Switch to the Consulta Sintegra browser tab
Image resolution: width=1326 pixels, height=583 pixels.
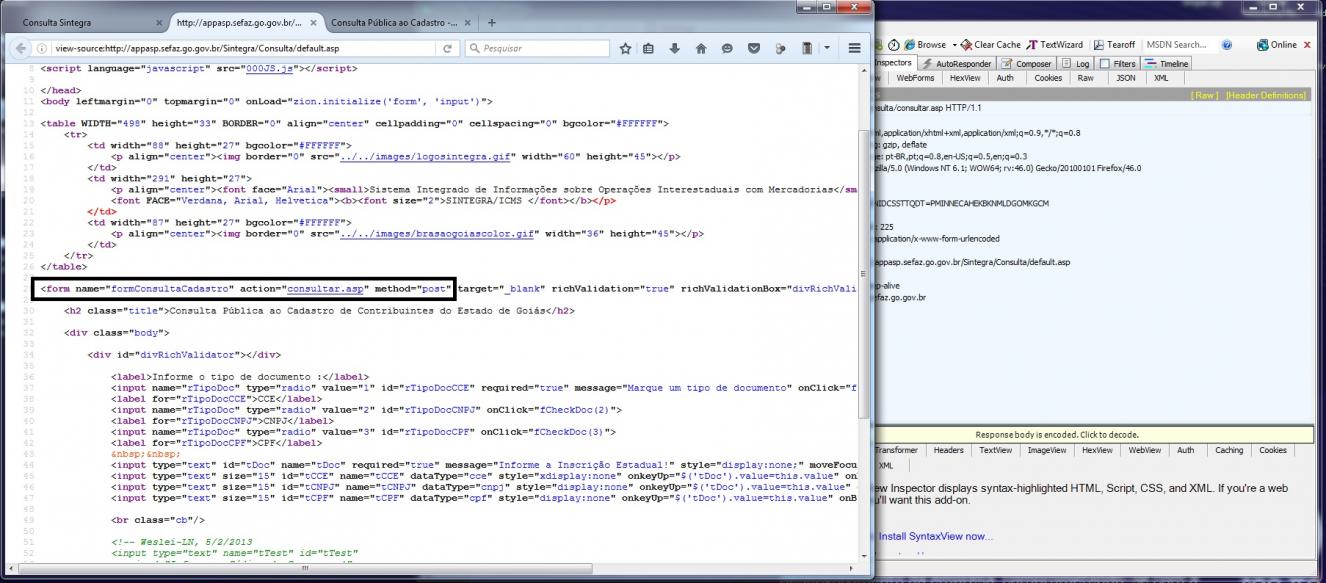tap(86, 22)
